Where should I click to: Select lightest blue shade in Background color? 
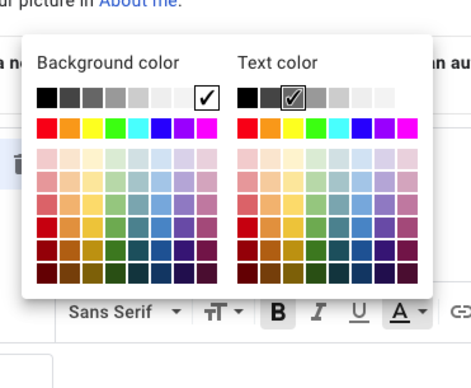pyautogui.click(x=161, y=159)
